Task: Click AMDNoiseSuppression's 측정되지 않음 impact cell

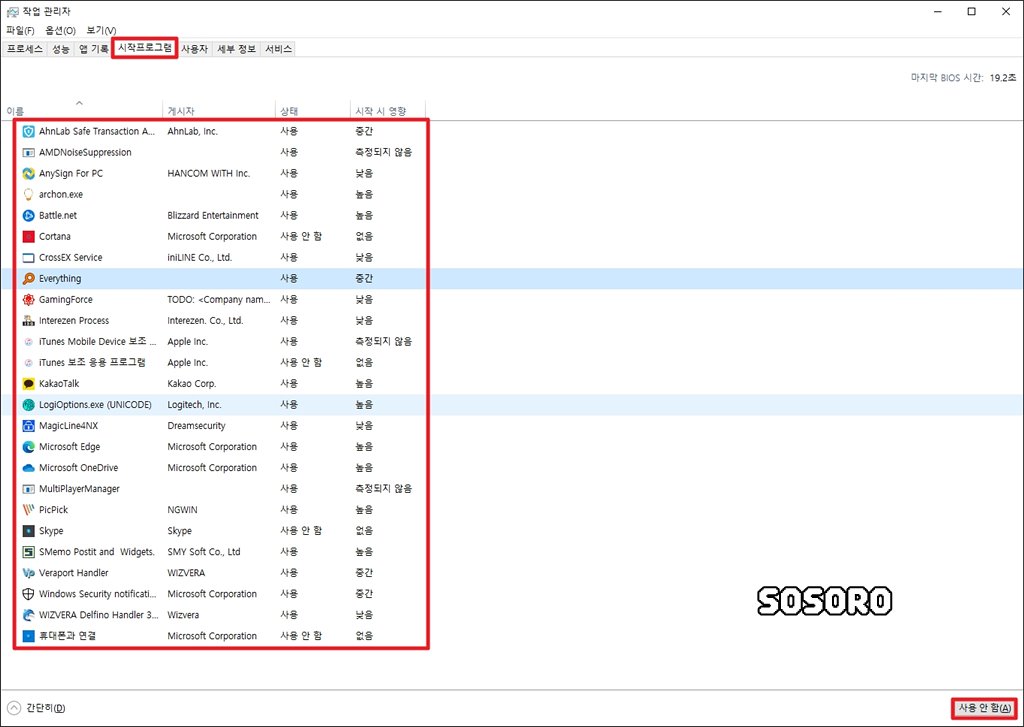Action: (x=384, y=152)
